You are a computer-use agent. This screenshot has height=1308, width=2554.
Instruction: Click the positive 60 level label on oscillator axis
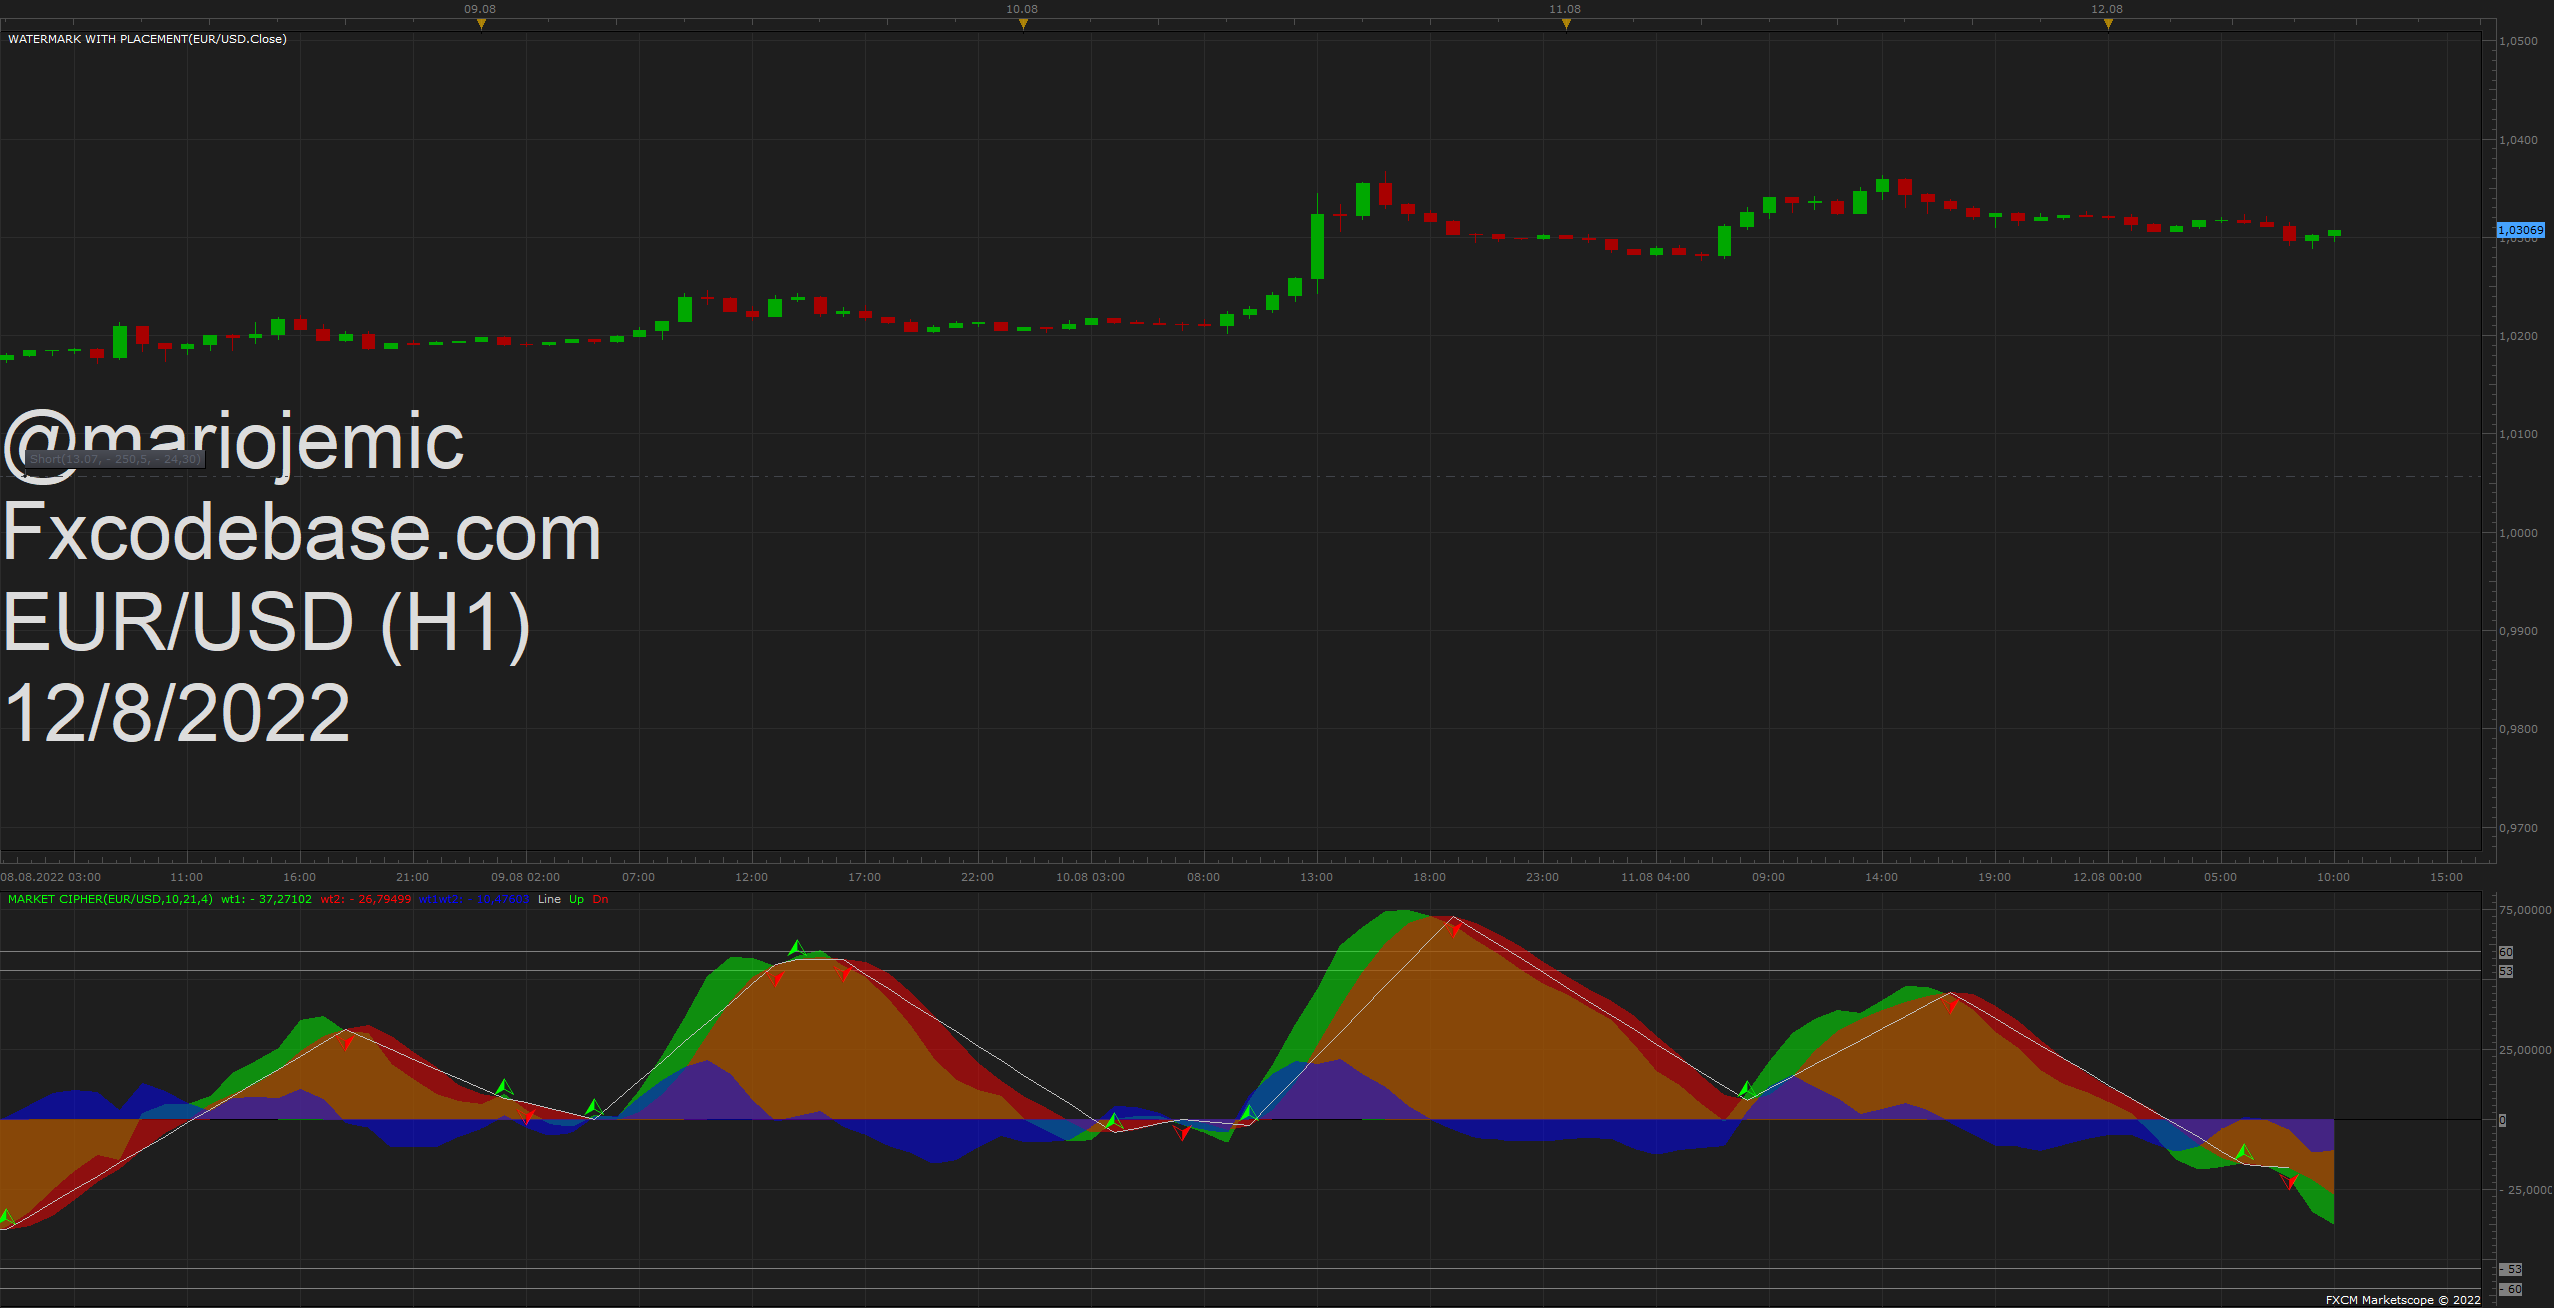click(2505, 952)
